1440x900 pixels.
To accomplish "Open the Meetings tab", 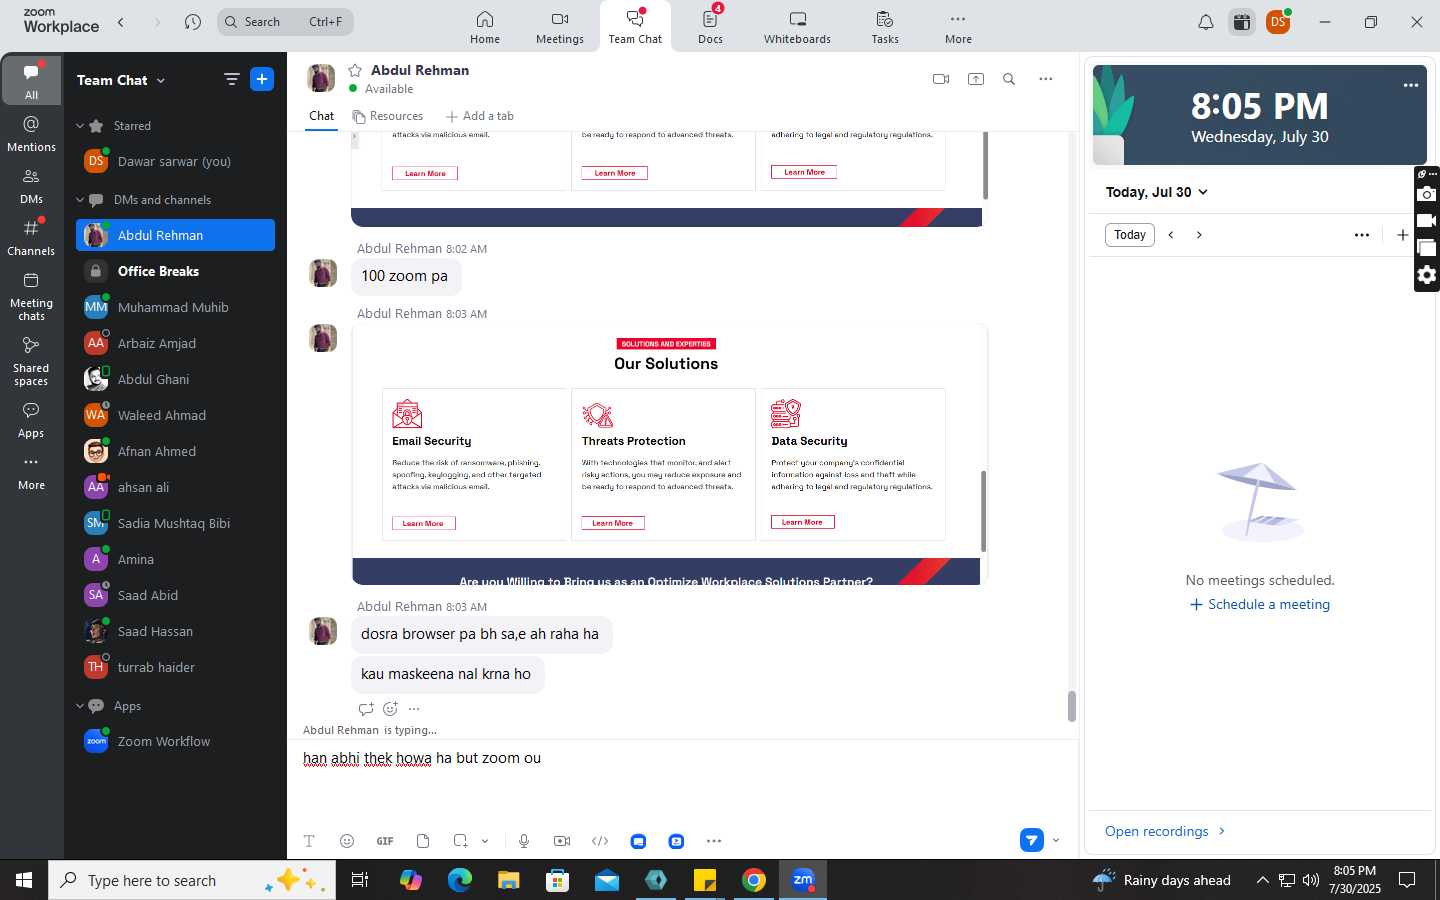I will pos(560,27).
